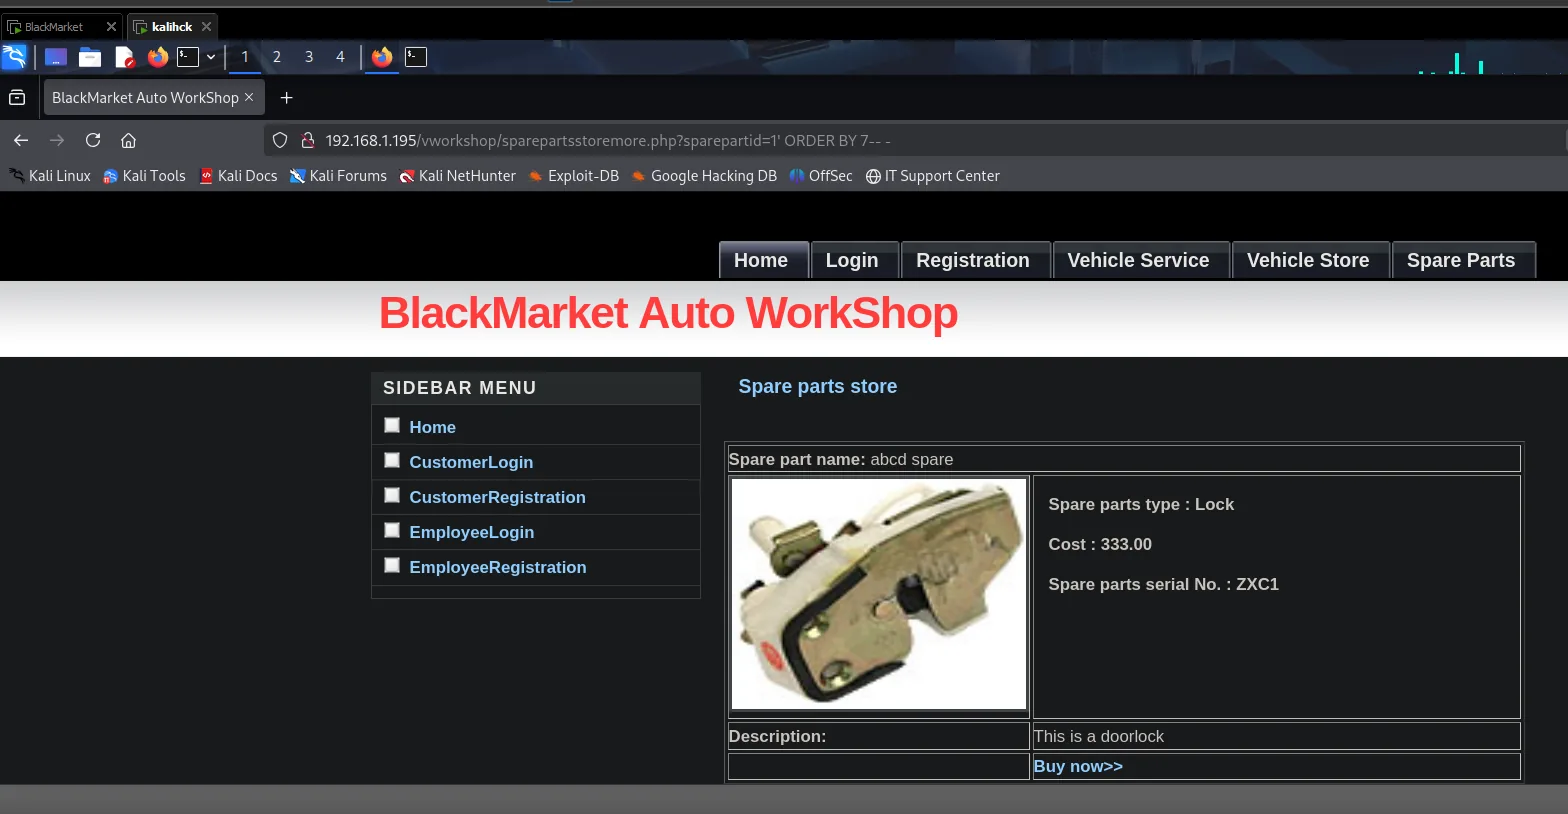Switch to workspace 2
The image size is (1568, 814).
(277, 57)
